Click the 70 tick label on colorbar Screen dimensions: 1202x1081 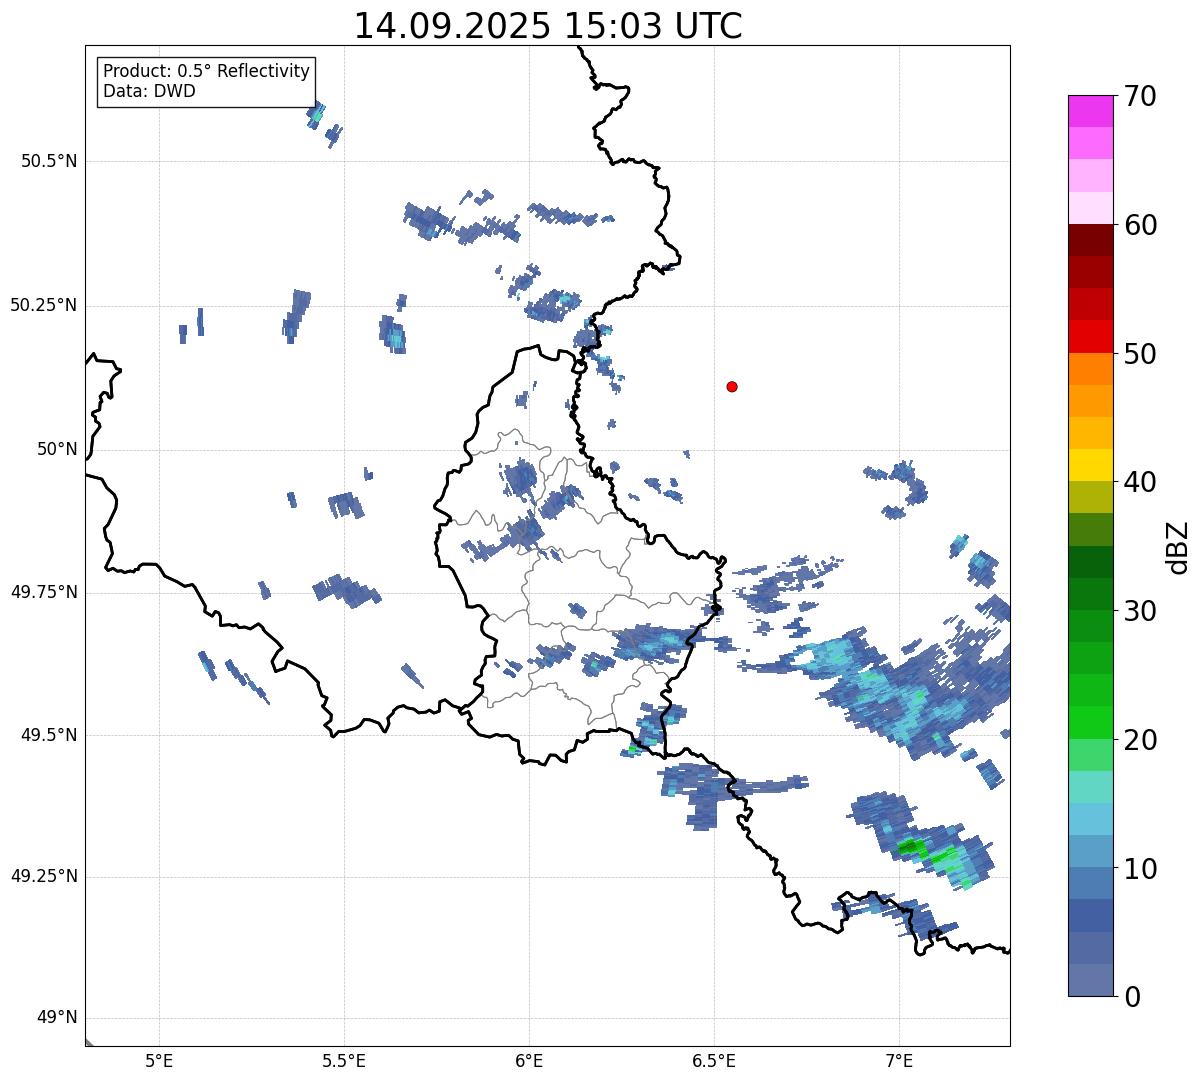pos(1140,96)
